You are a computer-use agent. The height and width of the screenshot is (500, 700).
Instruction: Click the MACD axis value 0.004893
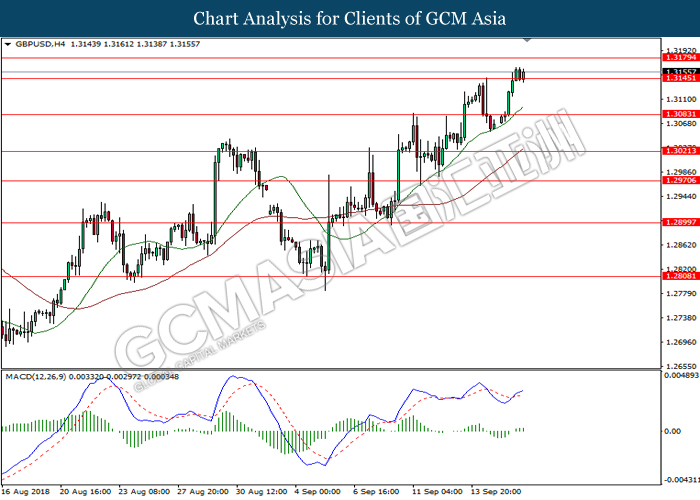tap(682, 375)
